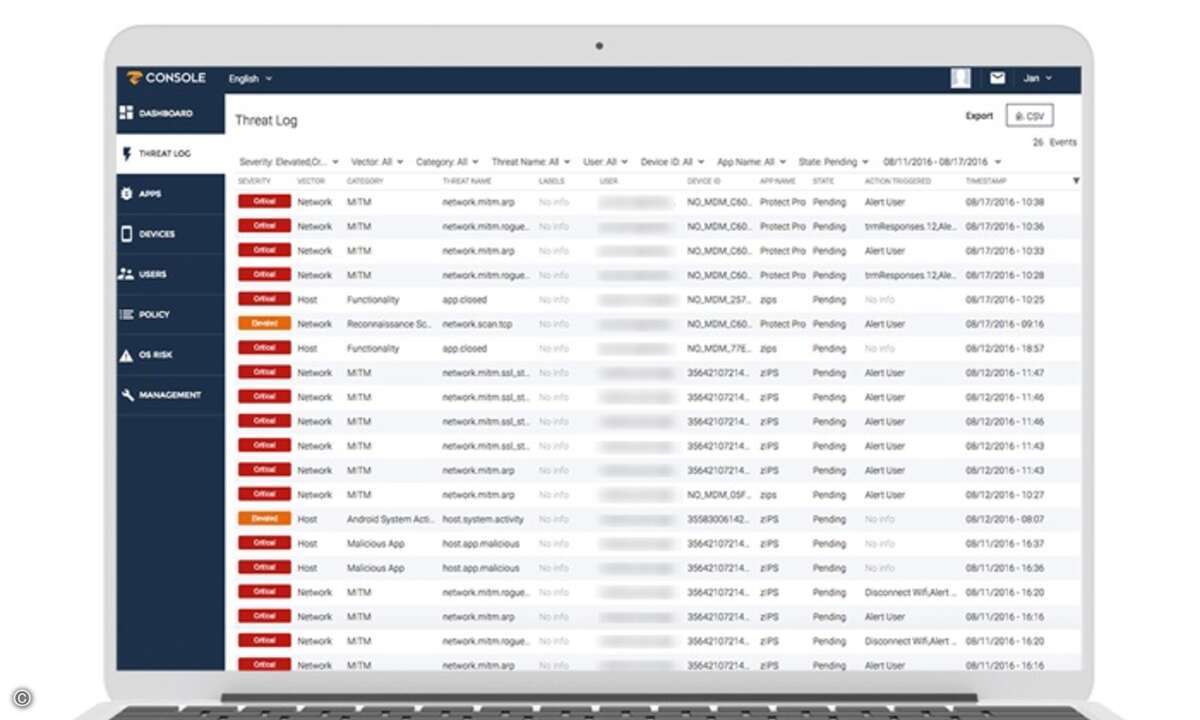The height and width of the screenshot is (720, 1200).
Task: Click the Export label
Action: click(979, 116)
